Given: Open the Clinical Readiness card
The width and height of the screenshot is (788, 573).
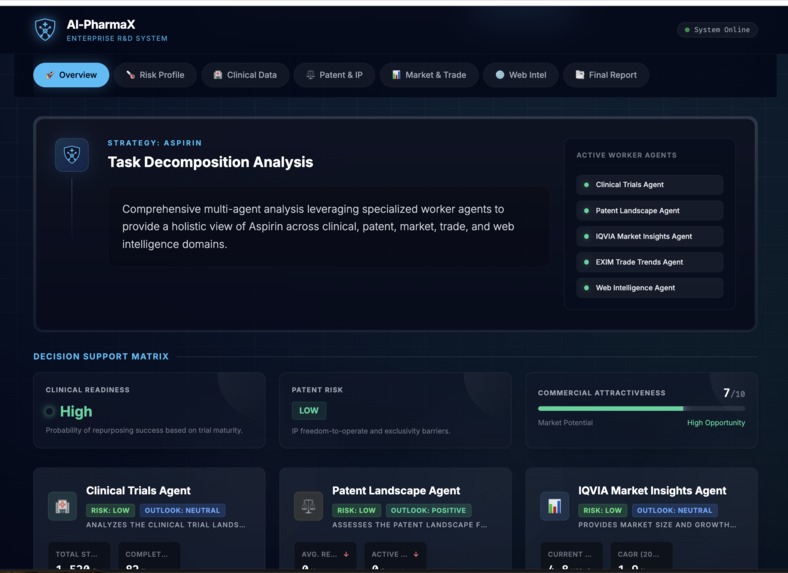Looking at the screenshot, I should (149, 410).
